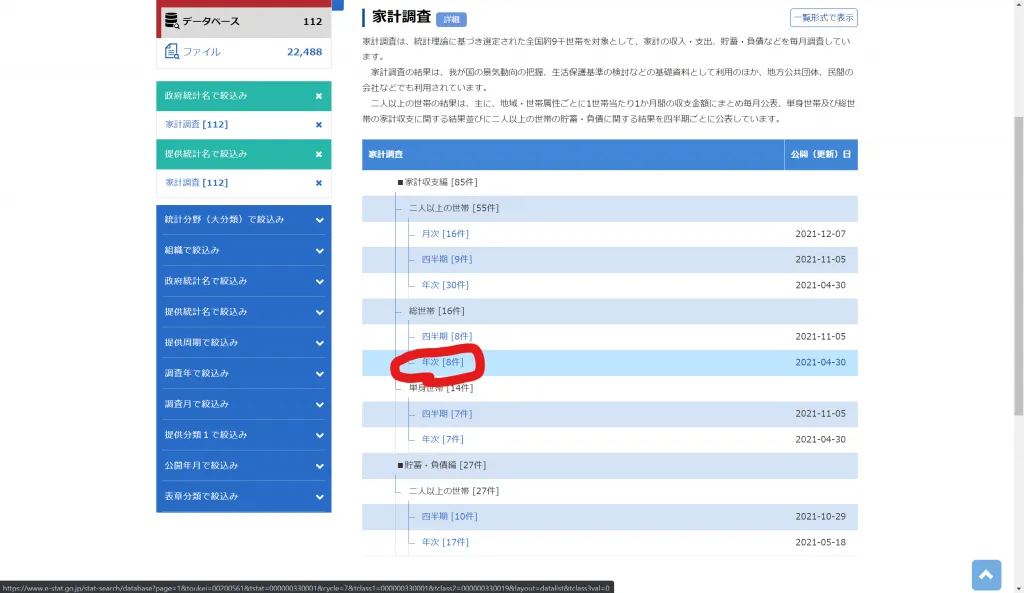Expand the 提供周期で絞込み panel
1024x593 pixels.
(x=244, y=343)
